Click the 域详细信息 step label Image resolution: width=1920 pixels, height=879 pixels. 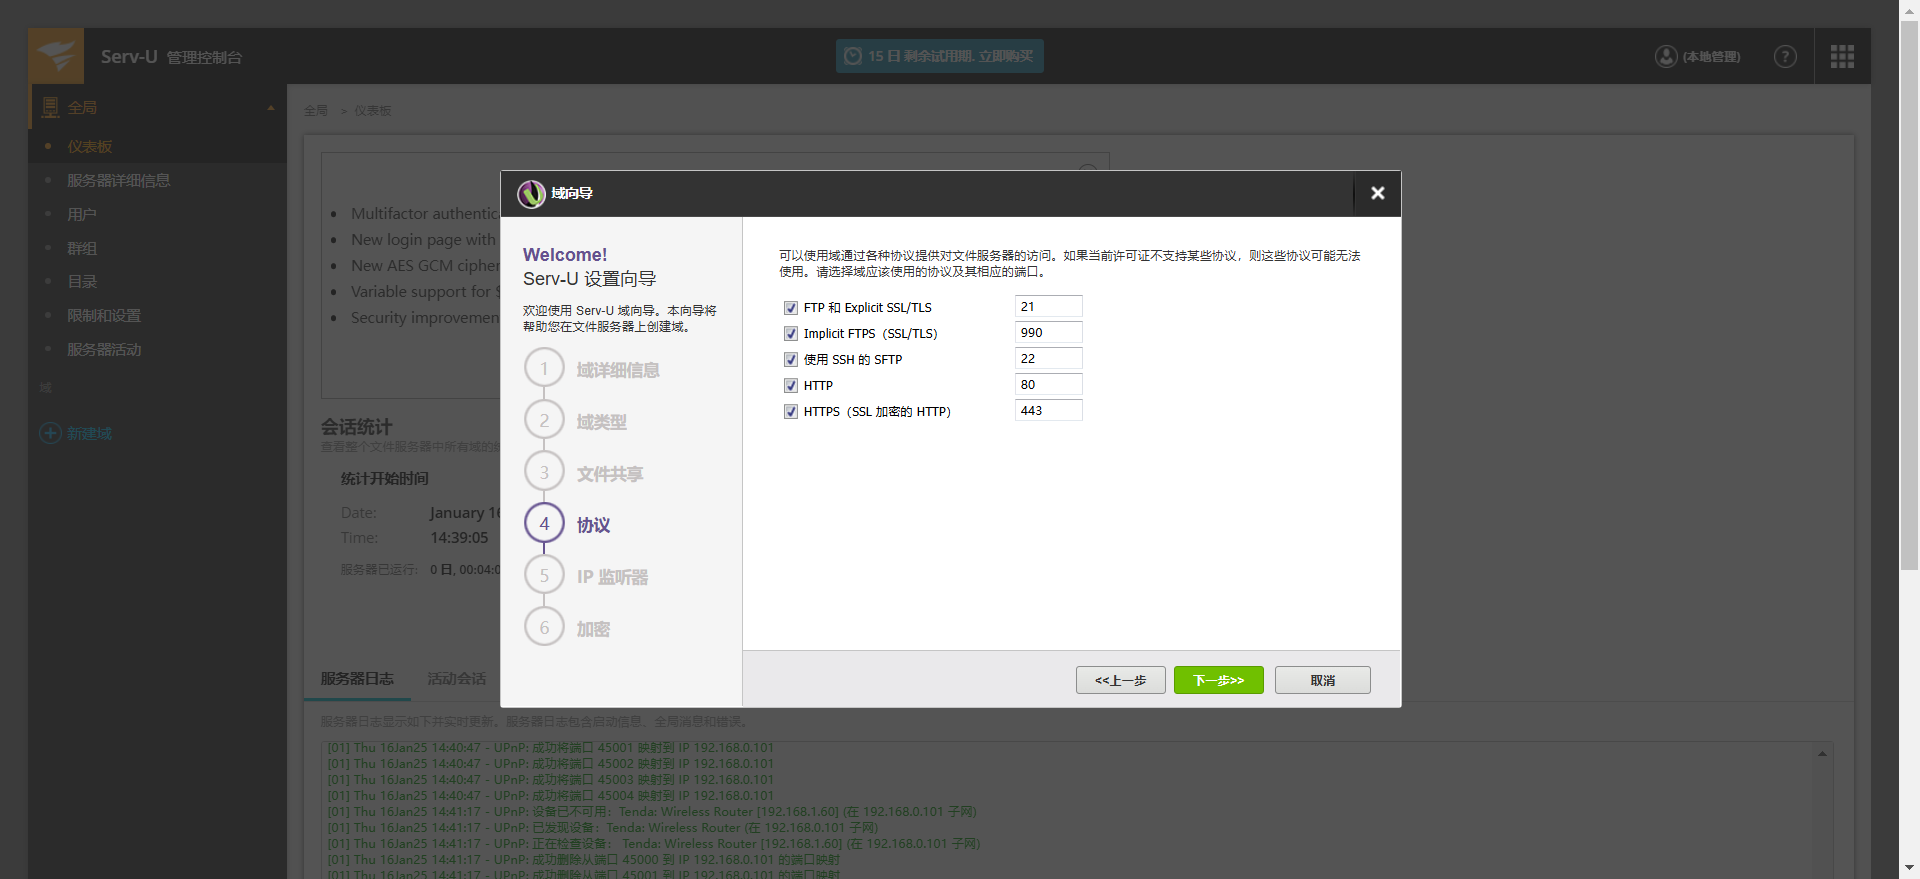pyautogui.click(x=618, y=370)
